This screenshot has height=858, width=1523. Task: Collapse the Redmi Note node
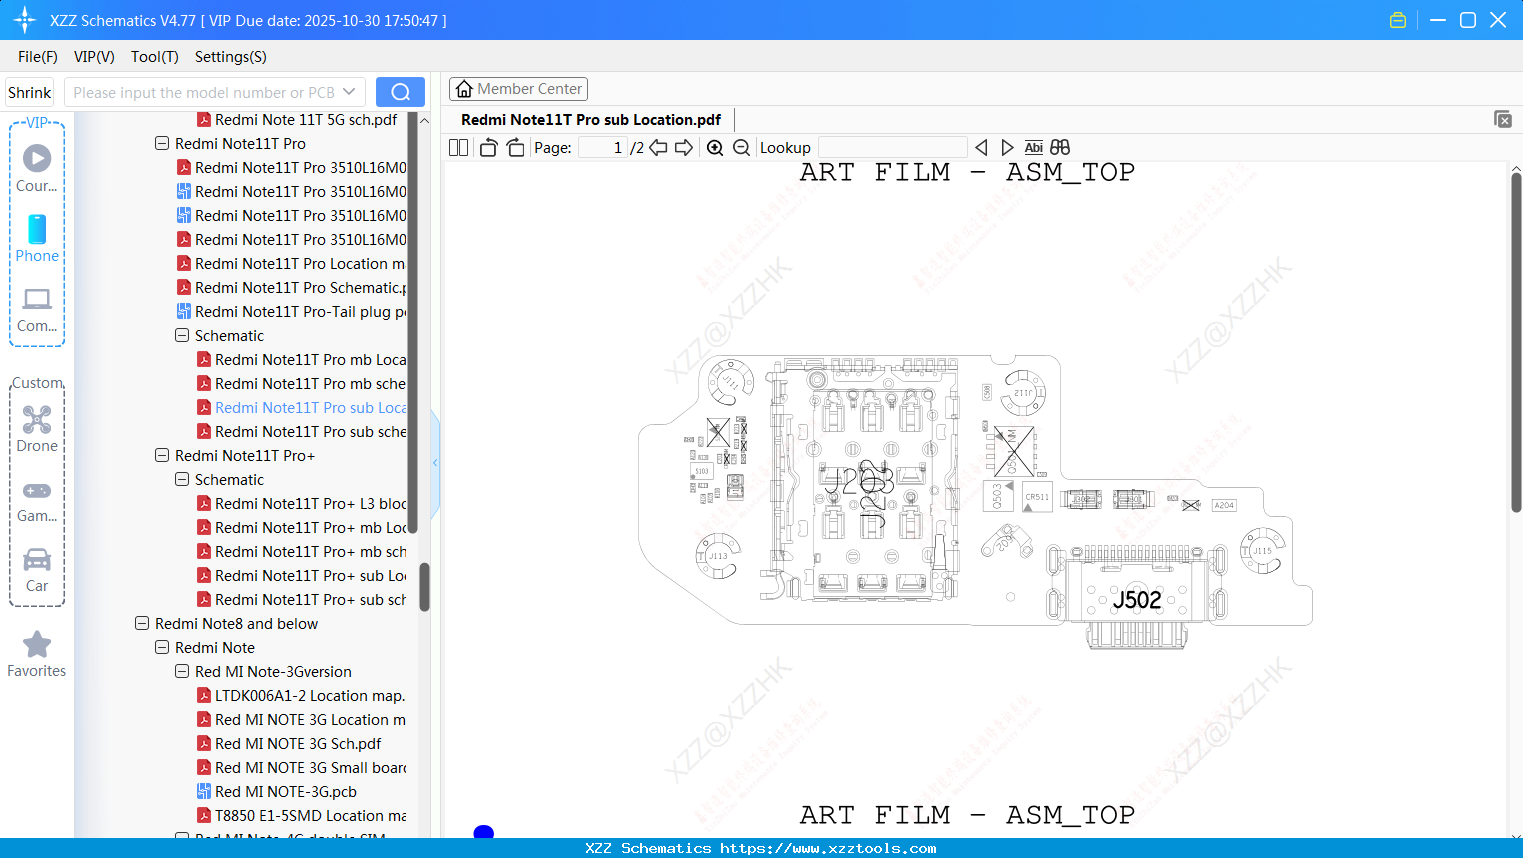162,648
